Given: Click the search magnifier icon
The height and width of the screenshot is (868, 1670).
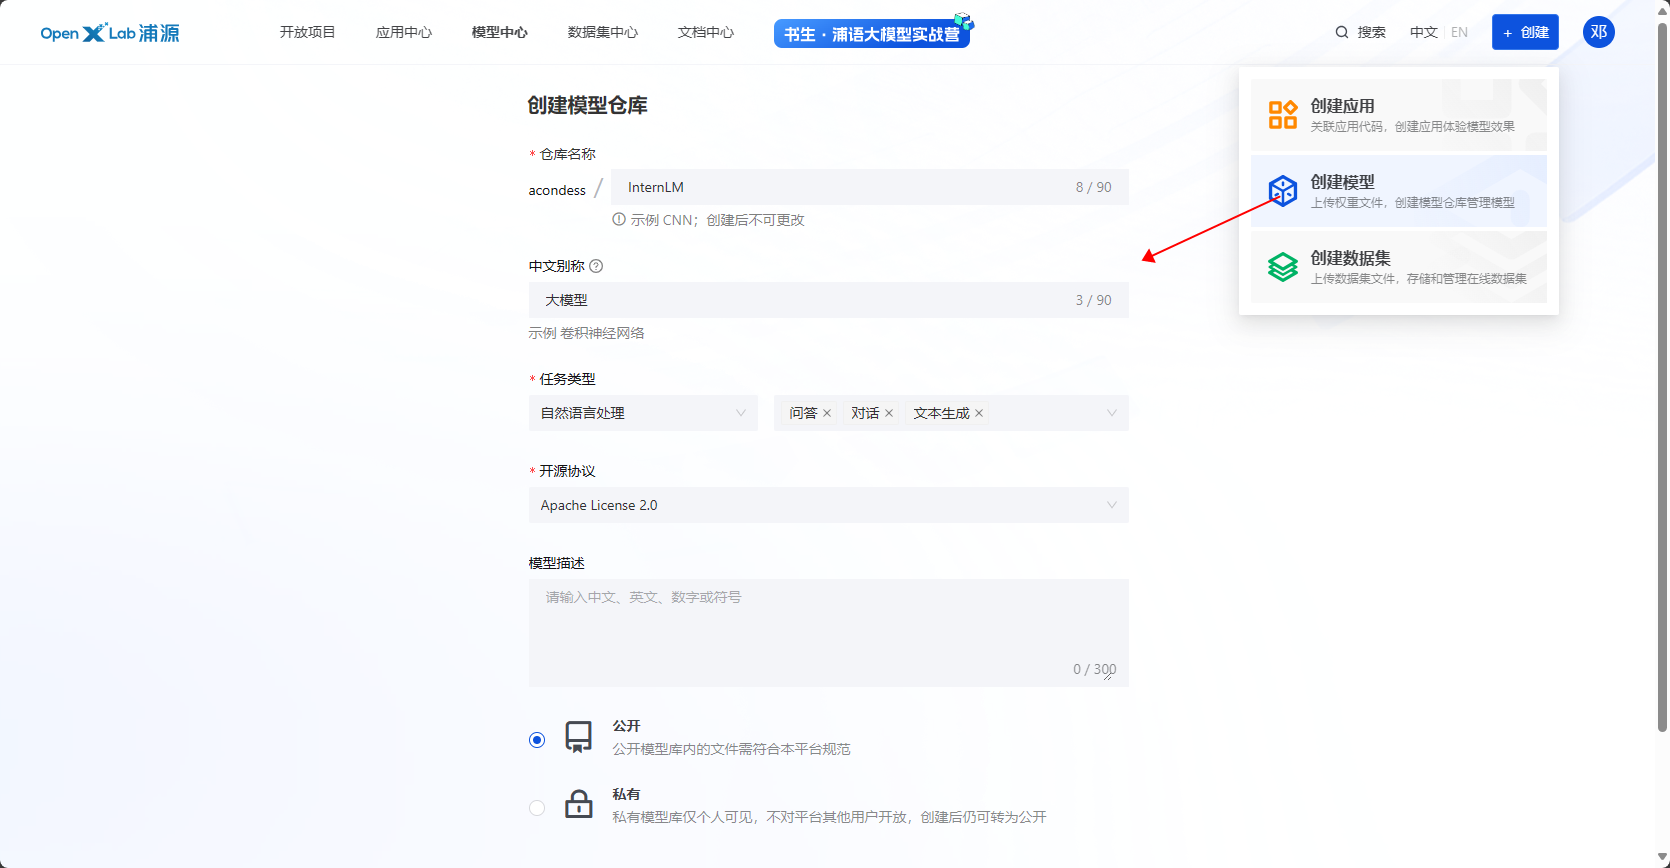Looking at the screenshot, I should tap(1342, 32).
